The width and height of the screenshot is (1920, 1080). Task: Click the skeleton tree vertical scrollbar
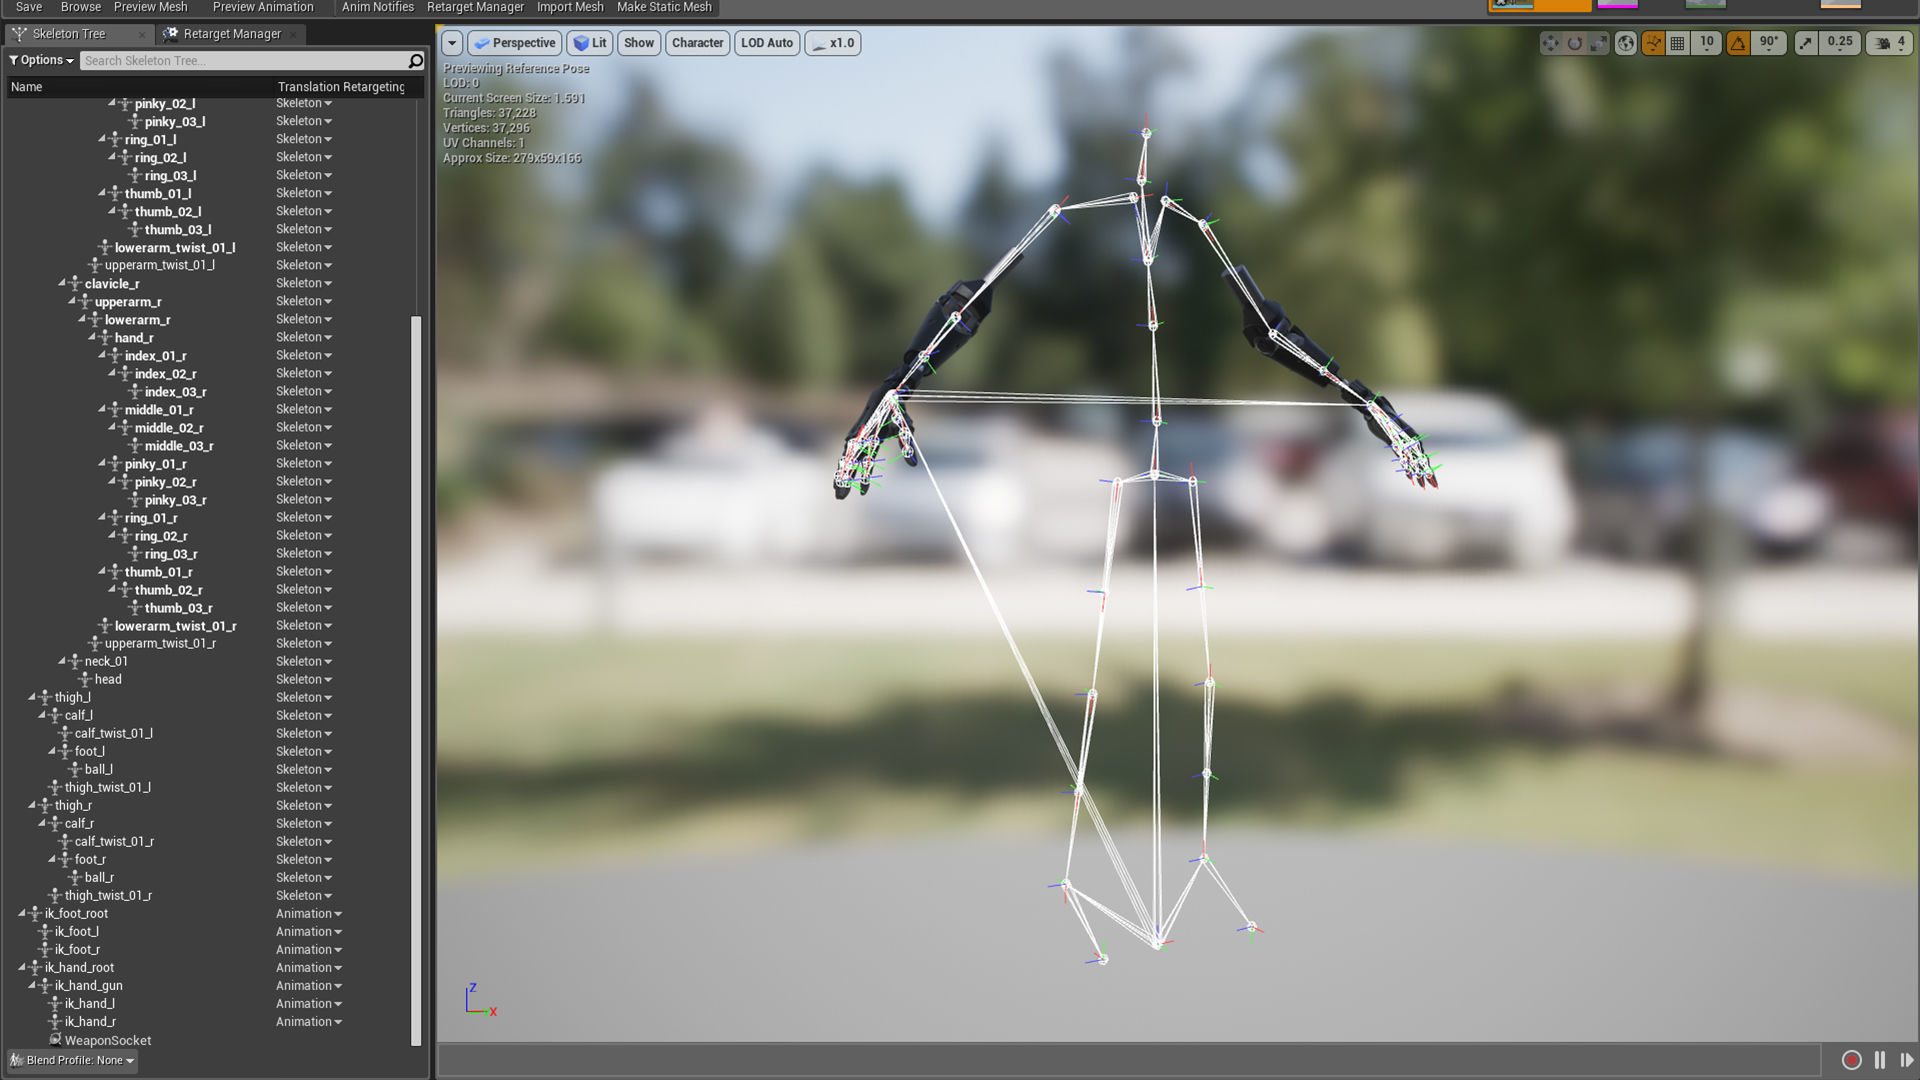point(416,680)
